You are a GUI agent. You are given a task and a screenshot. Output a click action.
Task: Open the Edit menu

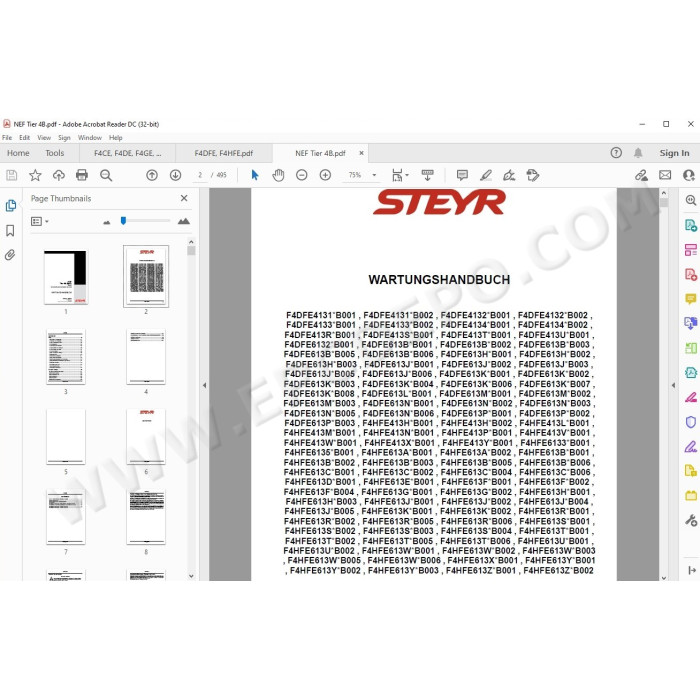coord(25,138)
